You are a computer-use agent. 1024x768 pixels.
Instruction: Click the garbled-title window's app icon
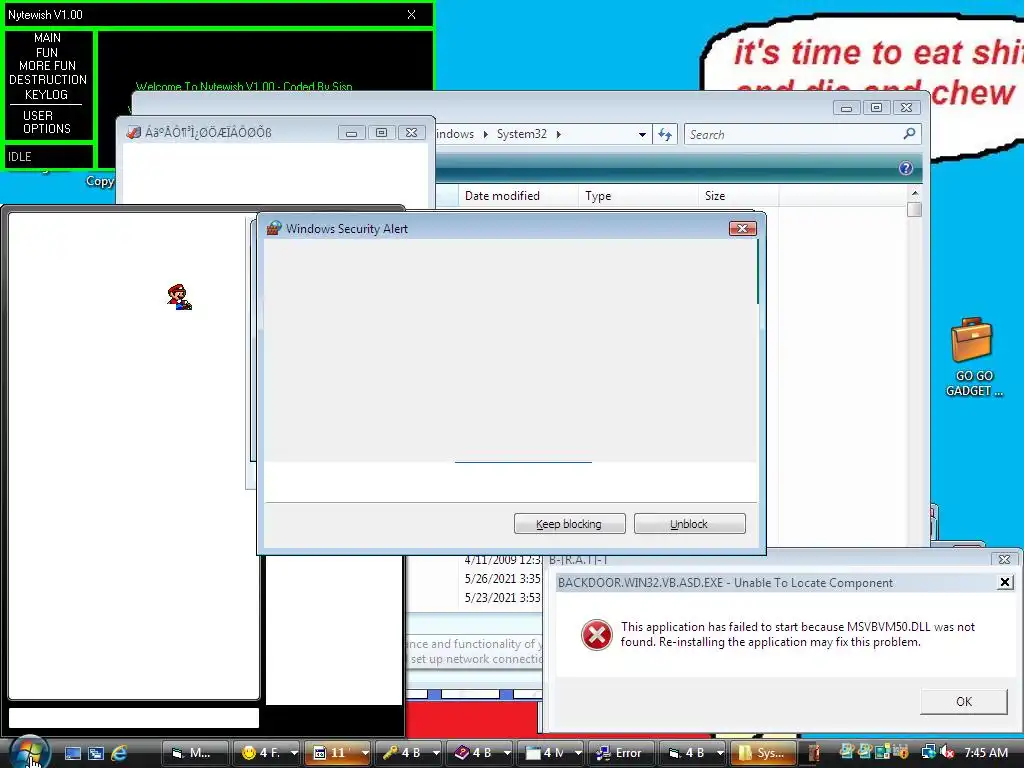tap(134, 133)
